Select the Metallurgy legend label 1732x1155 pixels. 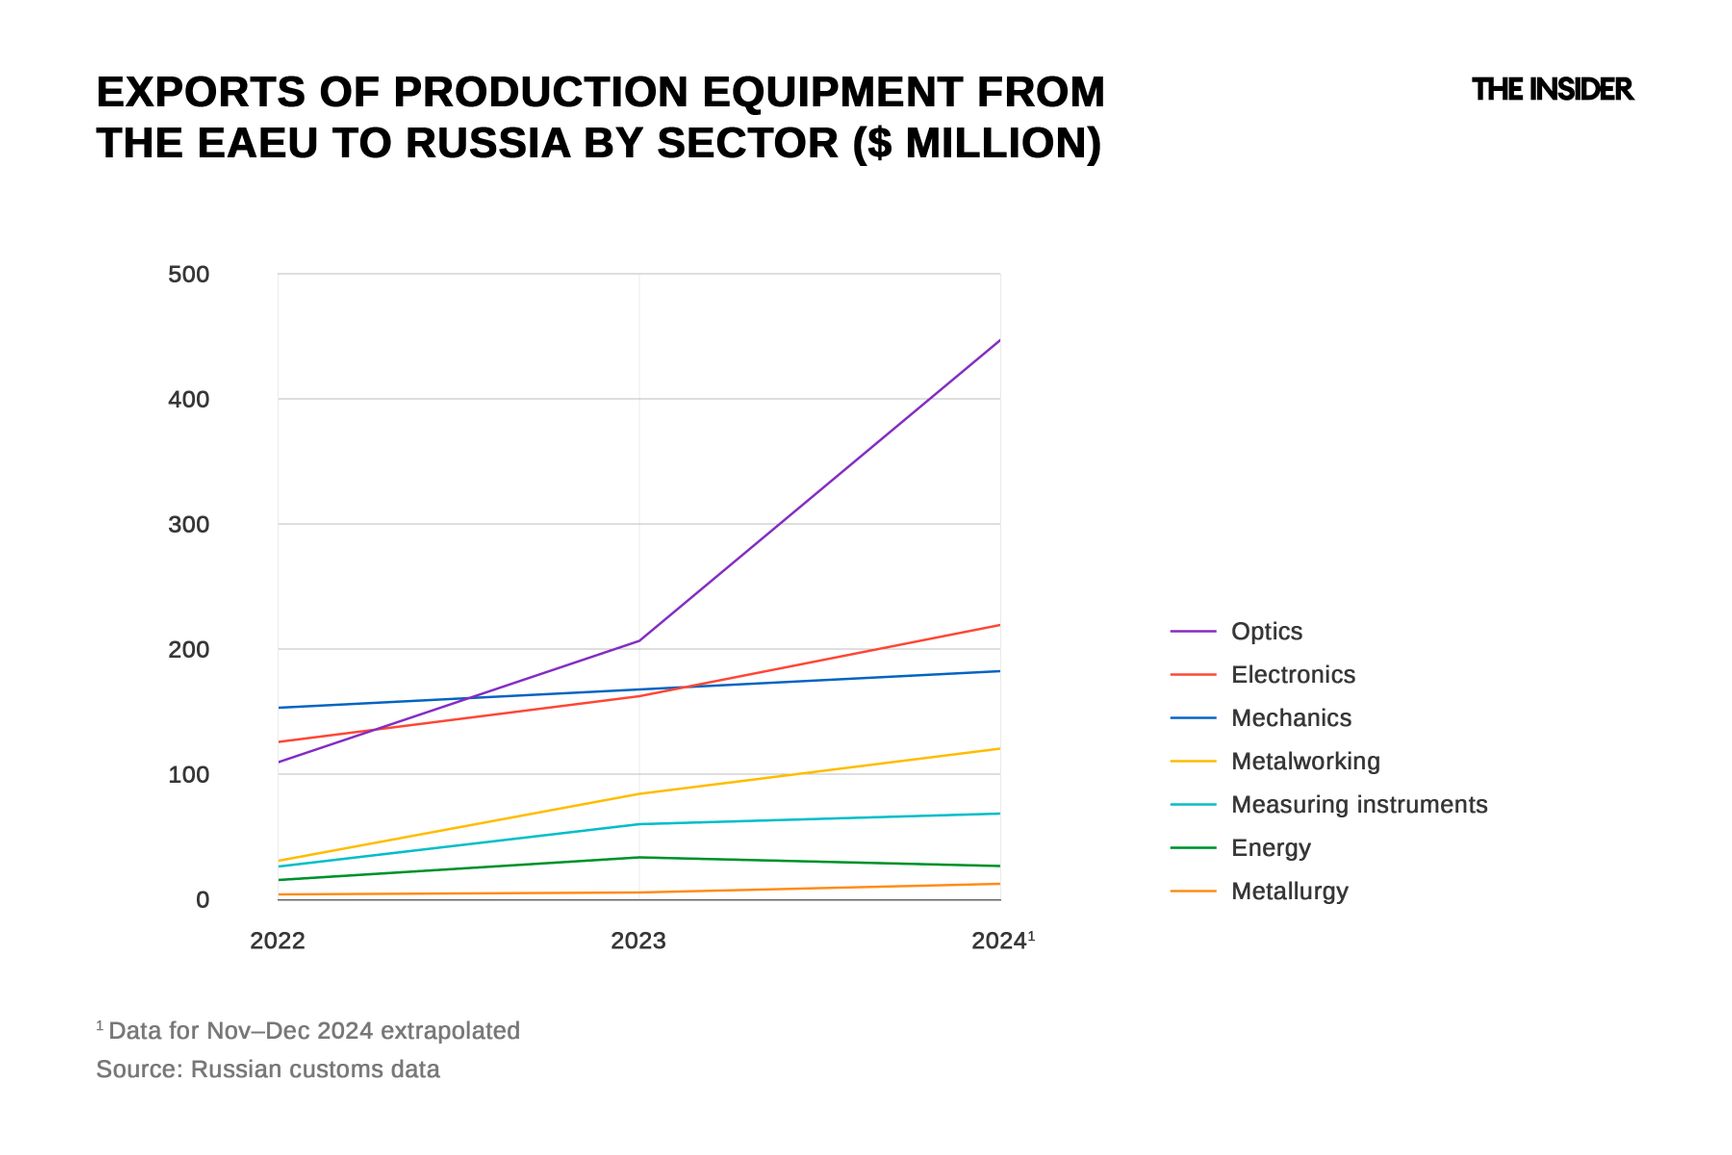pos(1289,891)
